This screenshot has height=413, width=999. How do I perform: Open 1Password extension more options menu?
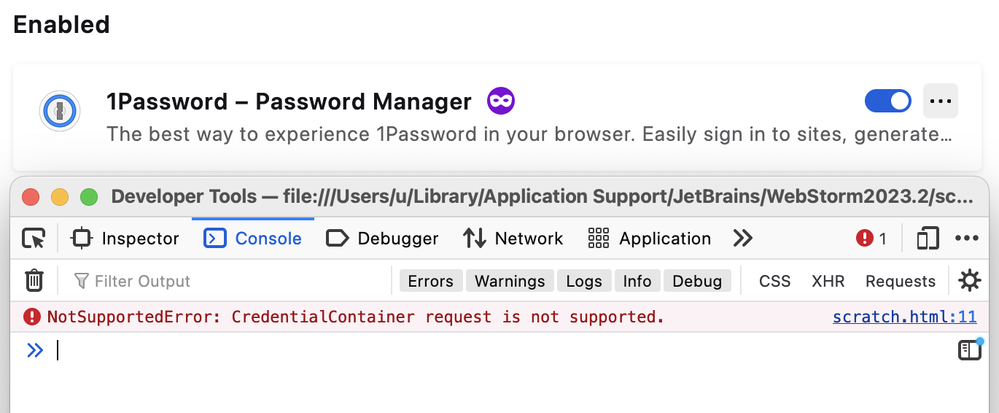940,101
